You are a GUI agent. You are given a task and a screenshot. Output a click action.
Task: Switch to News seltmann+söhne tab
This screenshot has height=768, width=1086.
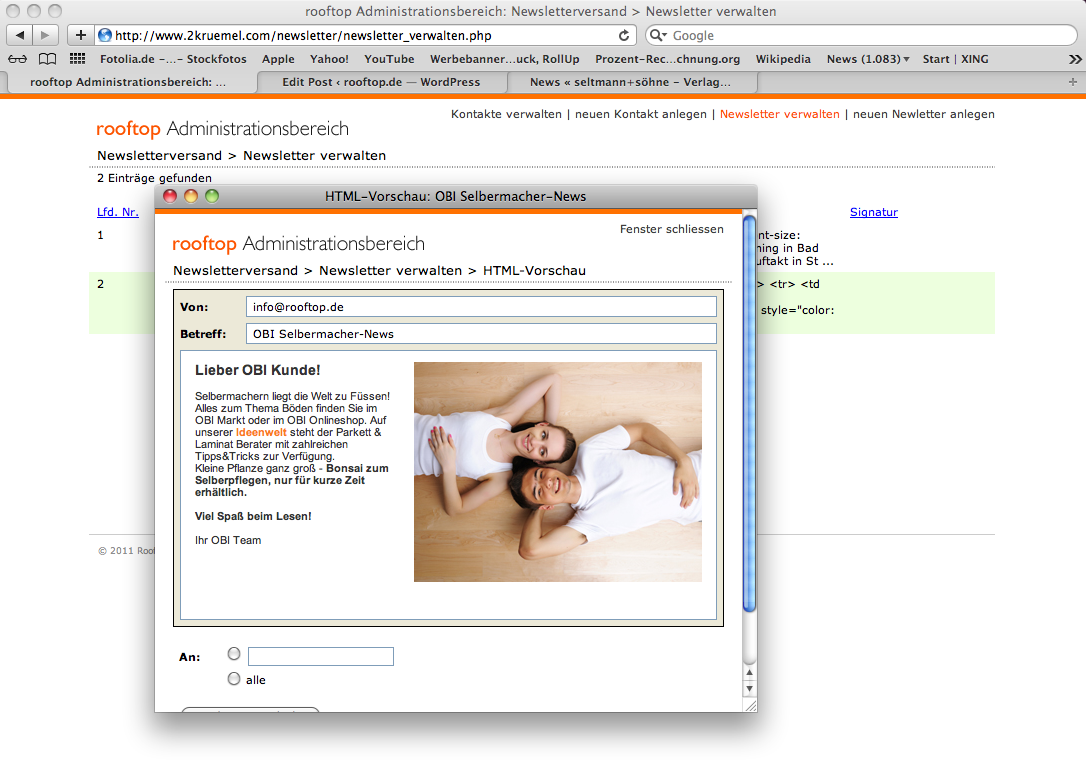point(630,82)
